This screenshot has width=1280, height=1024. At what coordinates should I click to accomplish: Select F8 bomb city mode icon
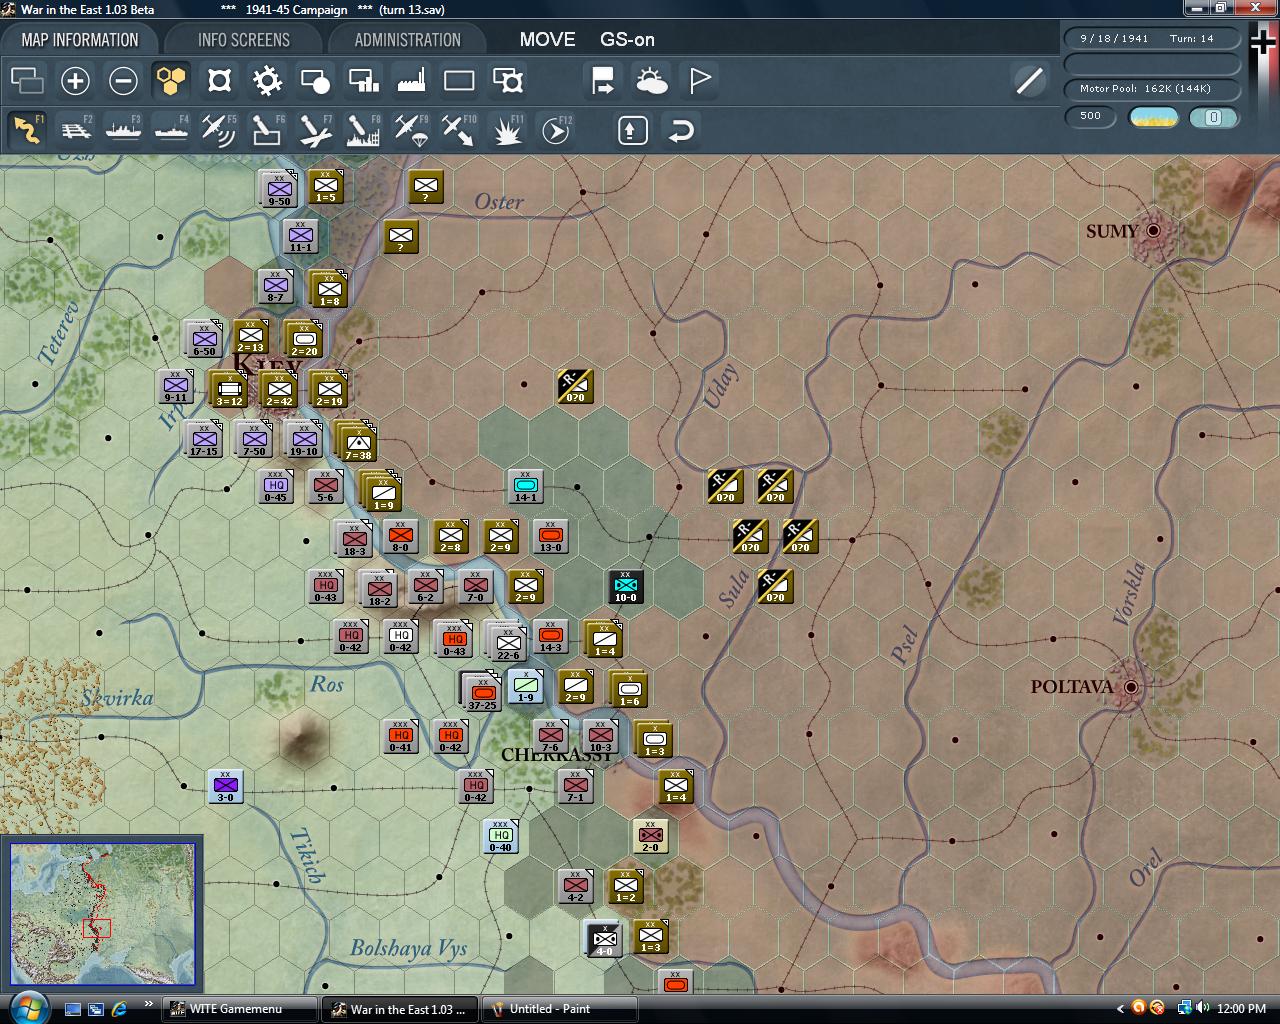pyautogui.click(x=363, y=130)
